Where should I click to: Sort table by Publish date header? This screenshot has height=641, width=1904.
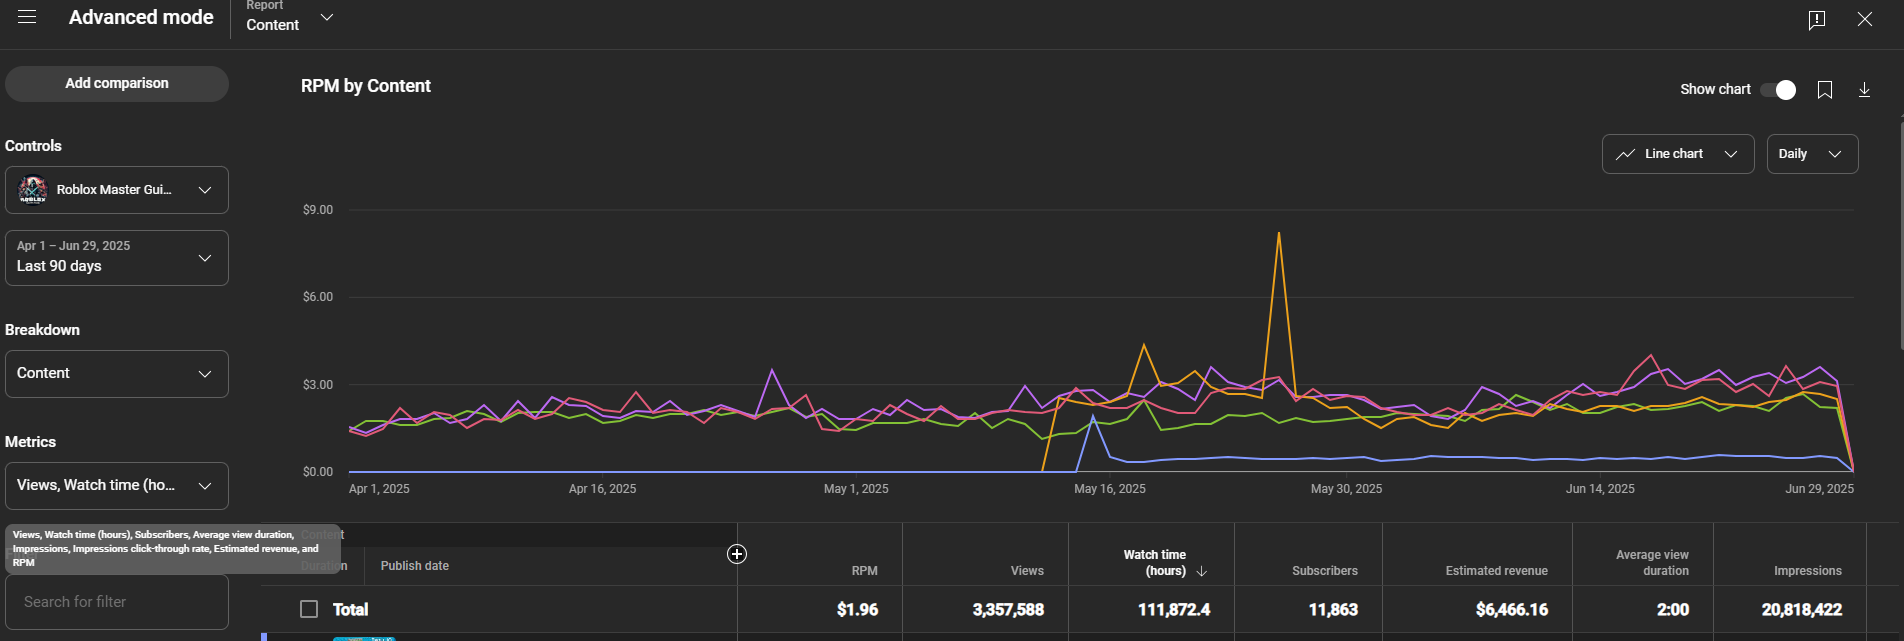coord(414,566)
